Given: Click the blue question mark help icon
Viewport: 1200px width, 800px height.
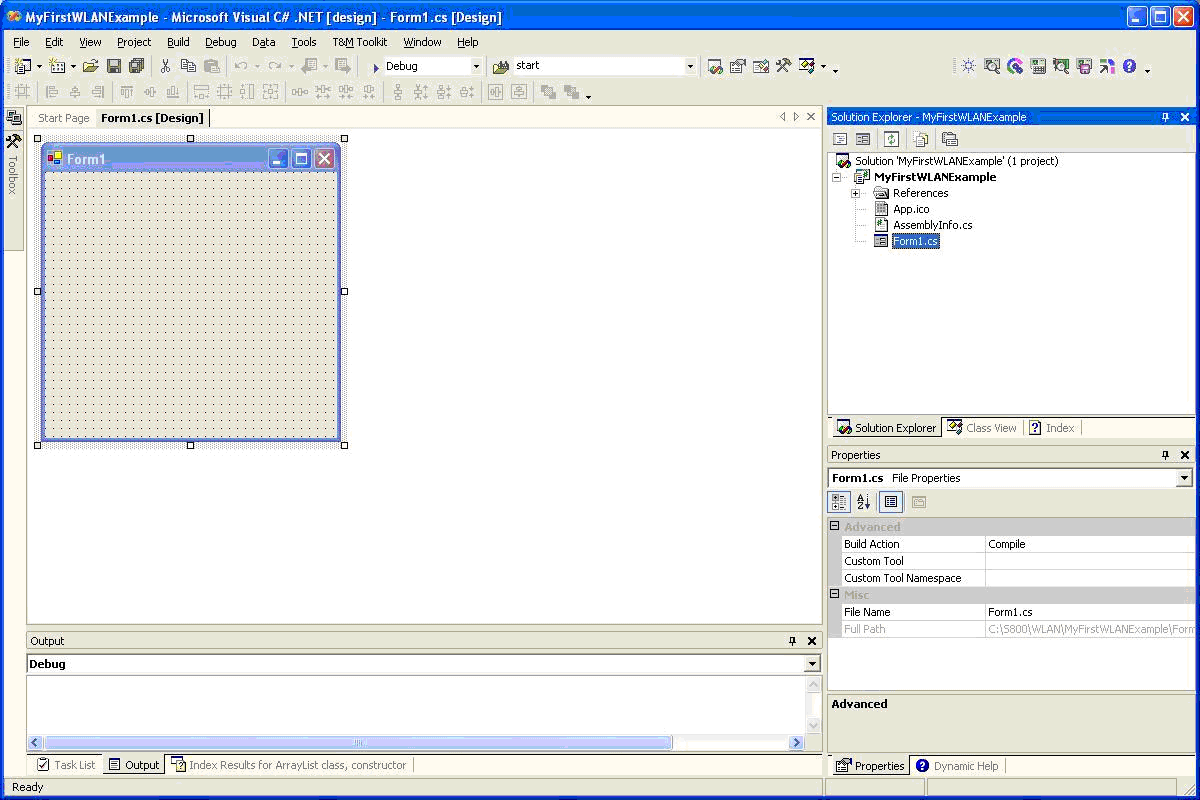Looking at the screenshot, I should pos(1129,66).
